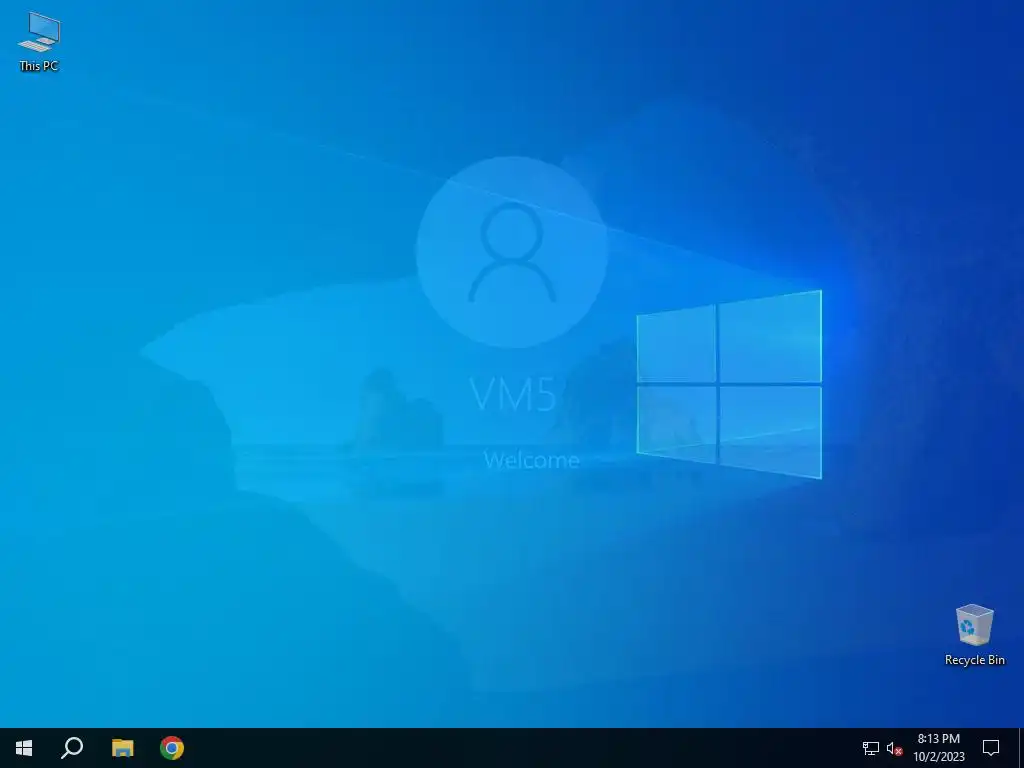The image size is (1024, 768).
Task: Open muted volume tray icon
Action: click(x=895, y=748)
